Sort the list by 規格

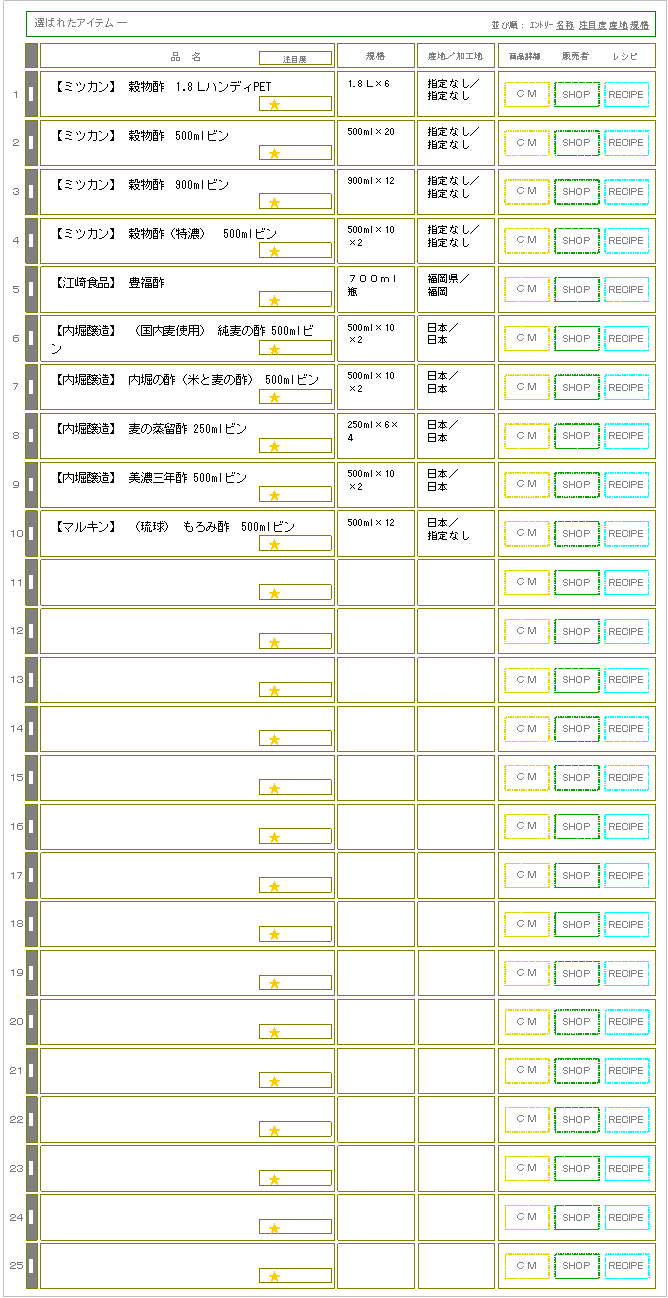(x=639, y=24)
